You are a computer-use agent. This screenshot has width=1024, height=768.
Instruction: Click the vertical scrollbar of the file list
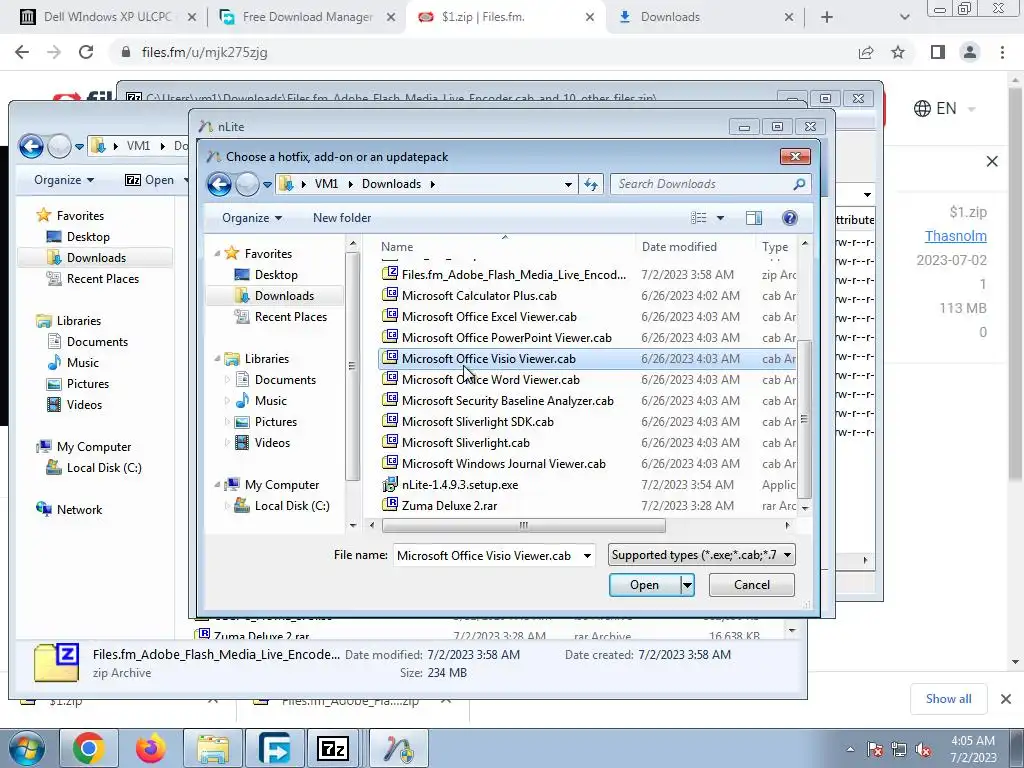pyautogui.click(x=805, y=418)
